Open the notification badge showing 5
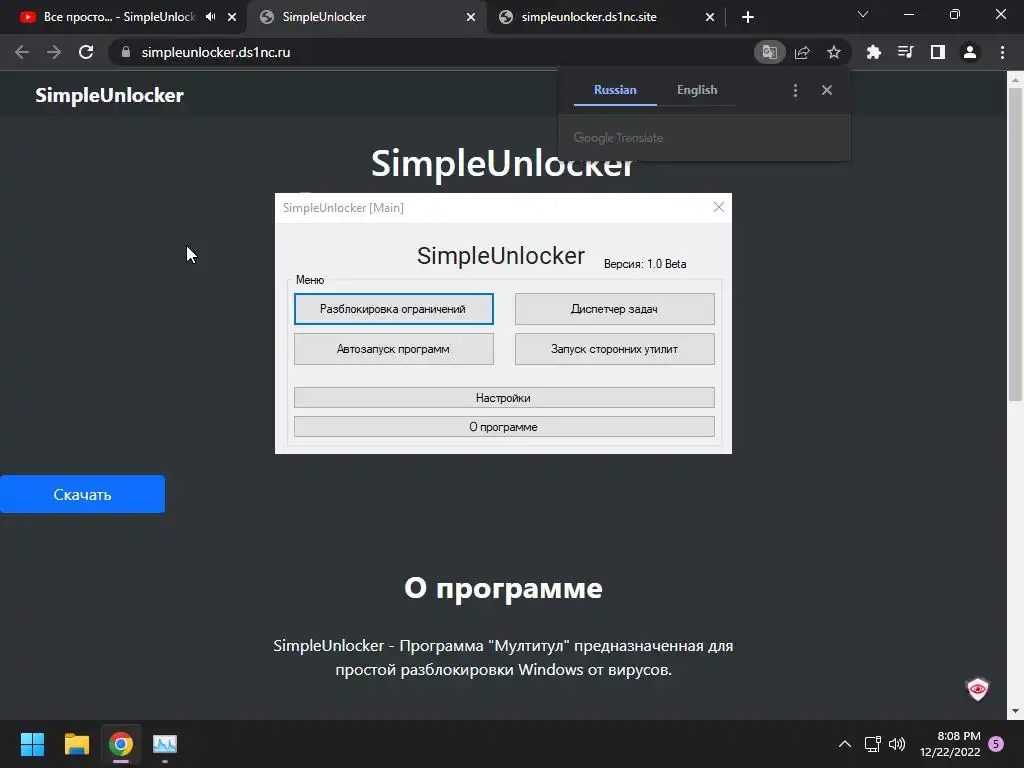Viewport: 1024px width, 768px height. tap(996, 744)
